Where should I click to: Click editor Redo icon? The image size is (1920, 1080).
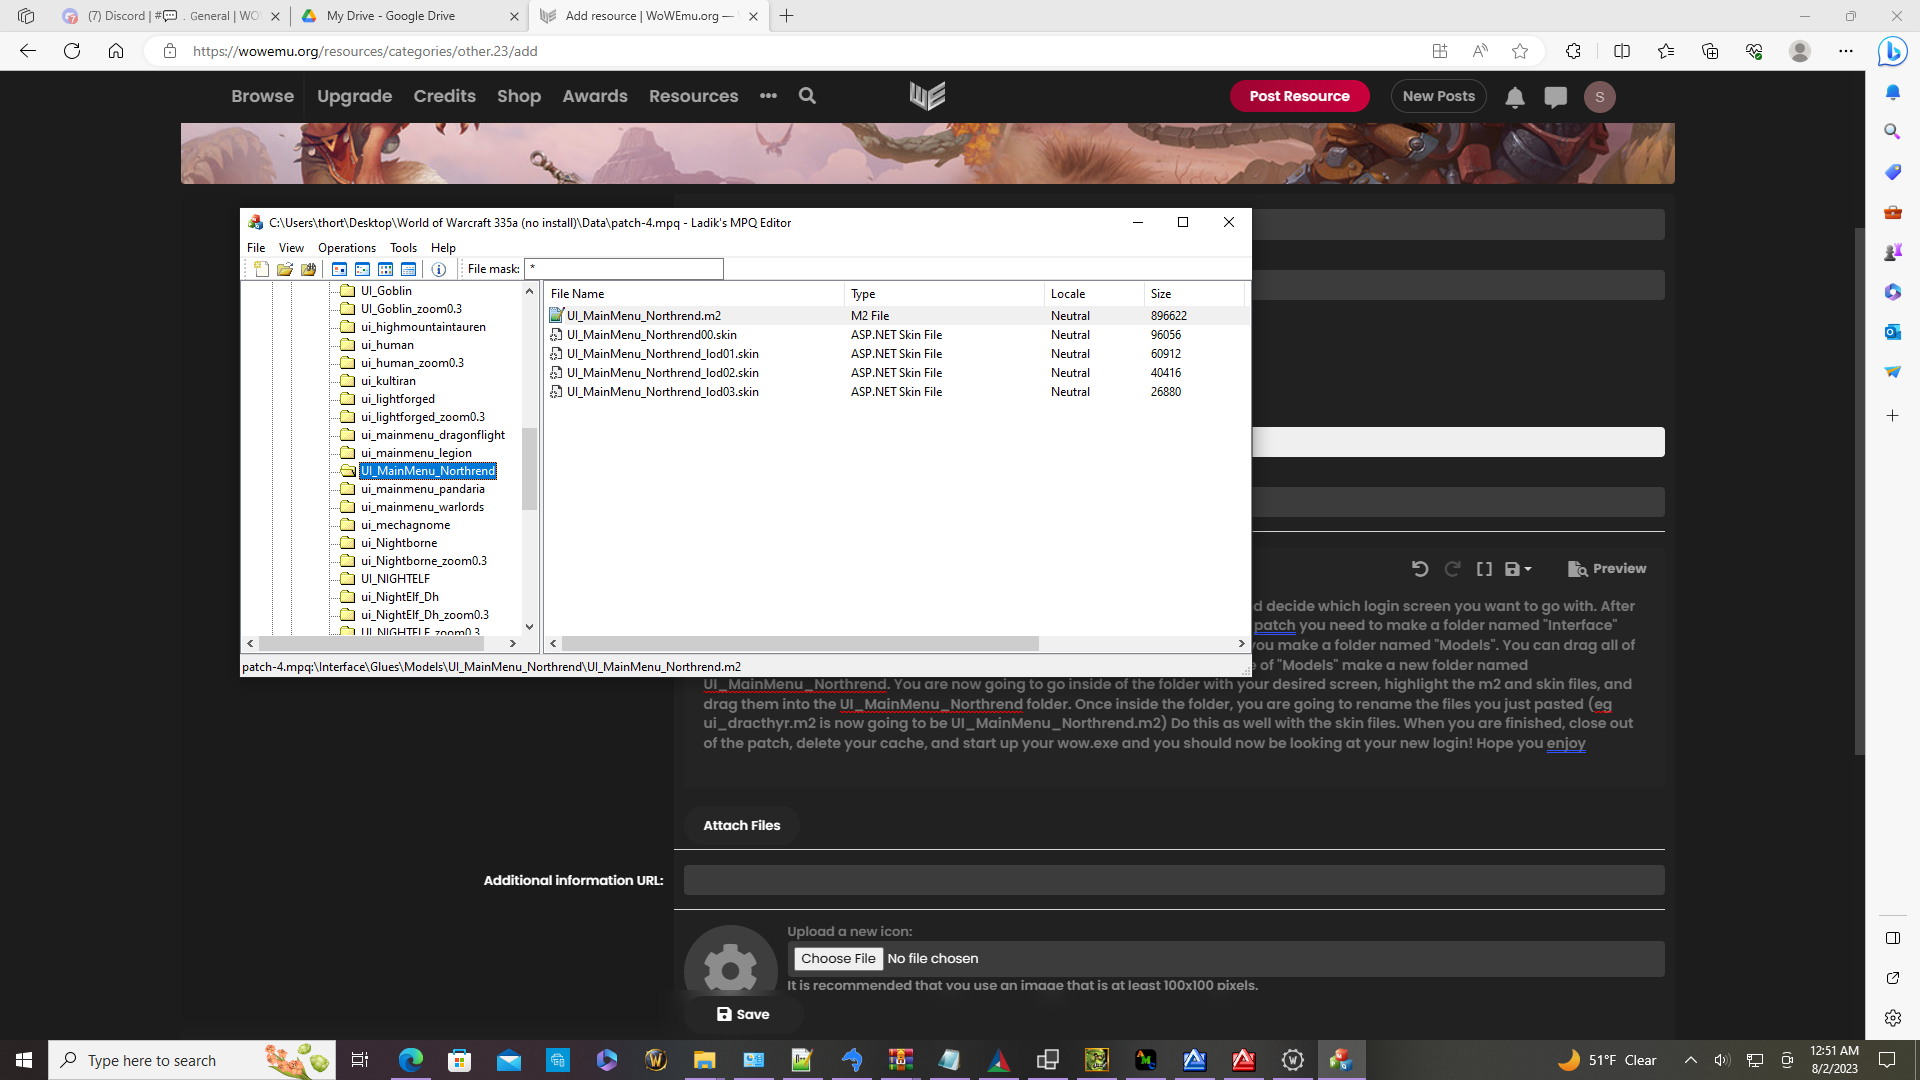[1453, 569]
